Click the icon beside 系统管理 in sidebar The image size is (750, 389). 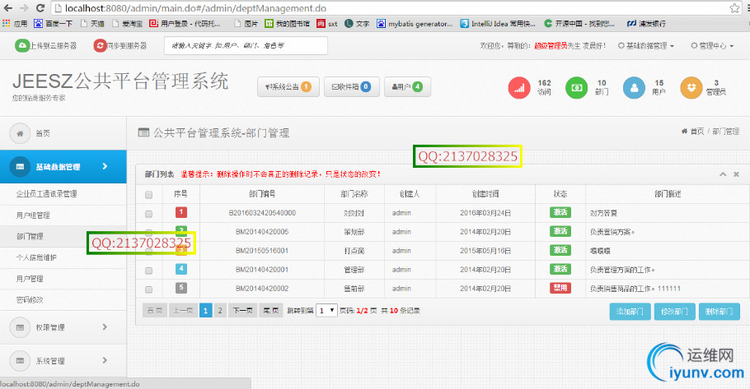[20, 361]
